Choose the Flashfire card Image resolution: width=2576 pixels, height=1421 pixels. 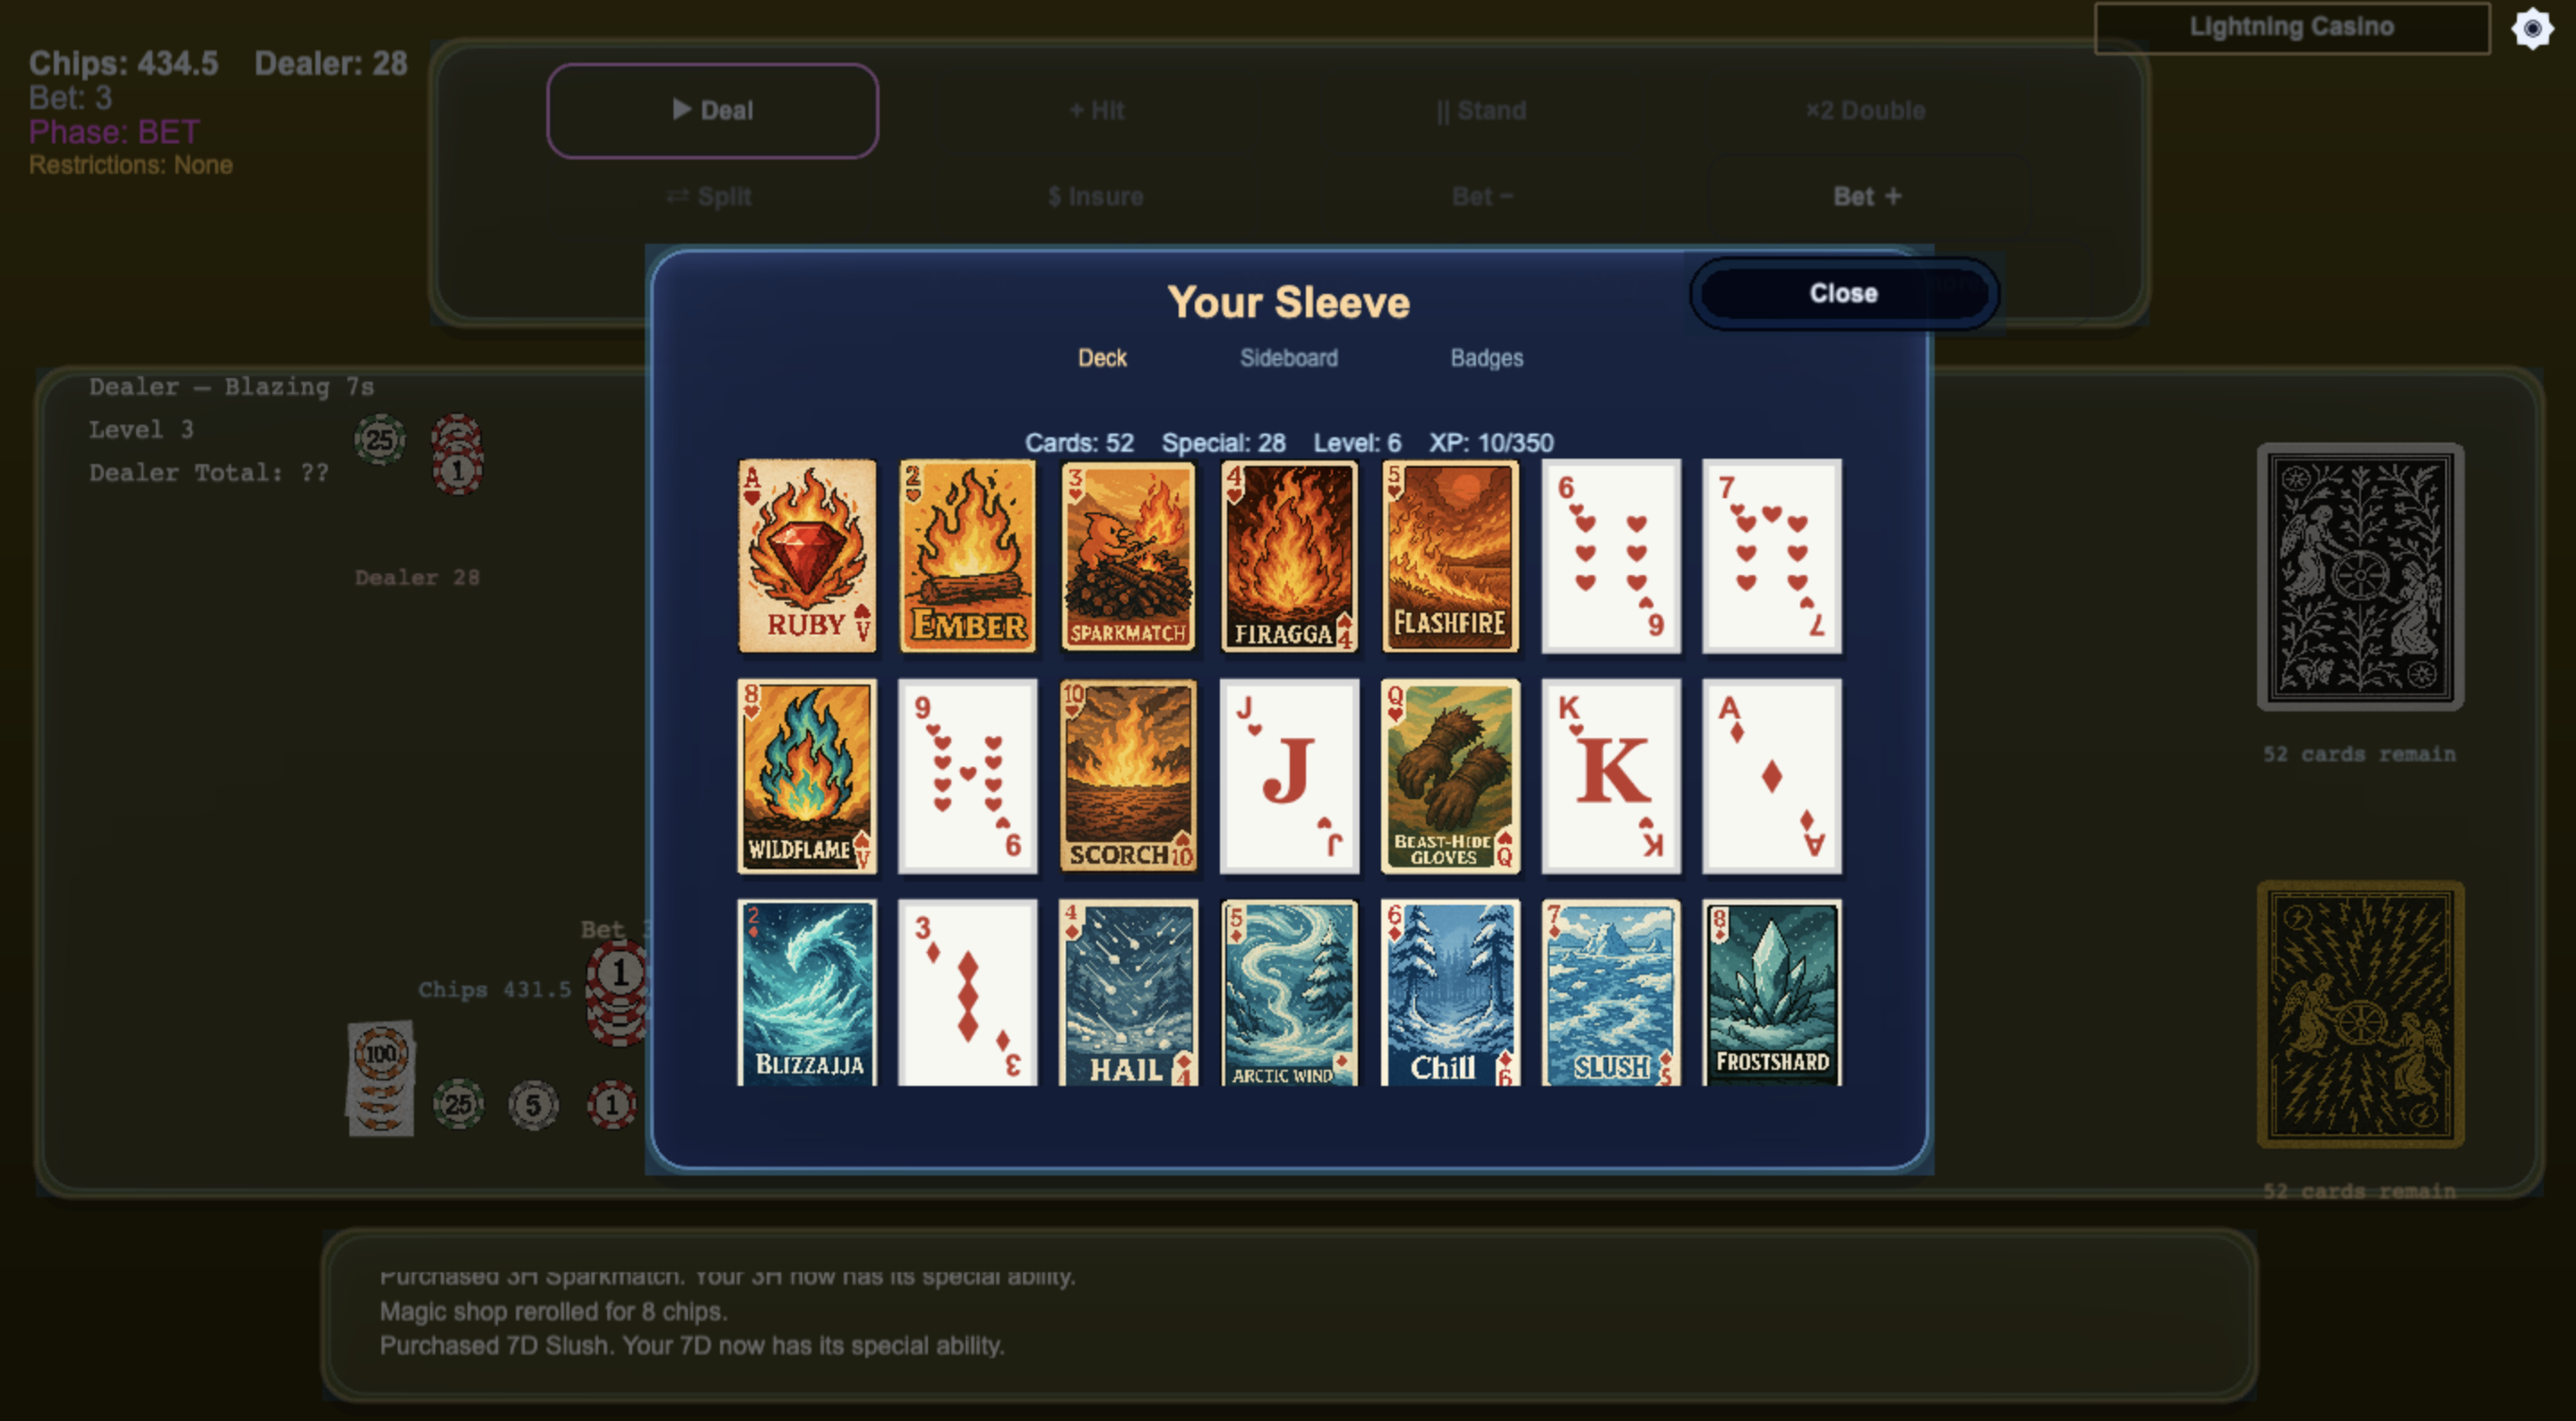point(1450,556)
